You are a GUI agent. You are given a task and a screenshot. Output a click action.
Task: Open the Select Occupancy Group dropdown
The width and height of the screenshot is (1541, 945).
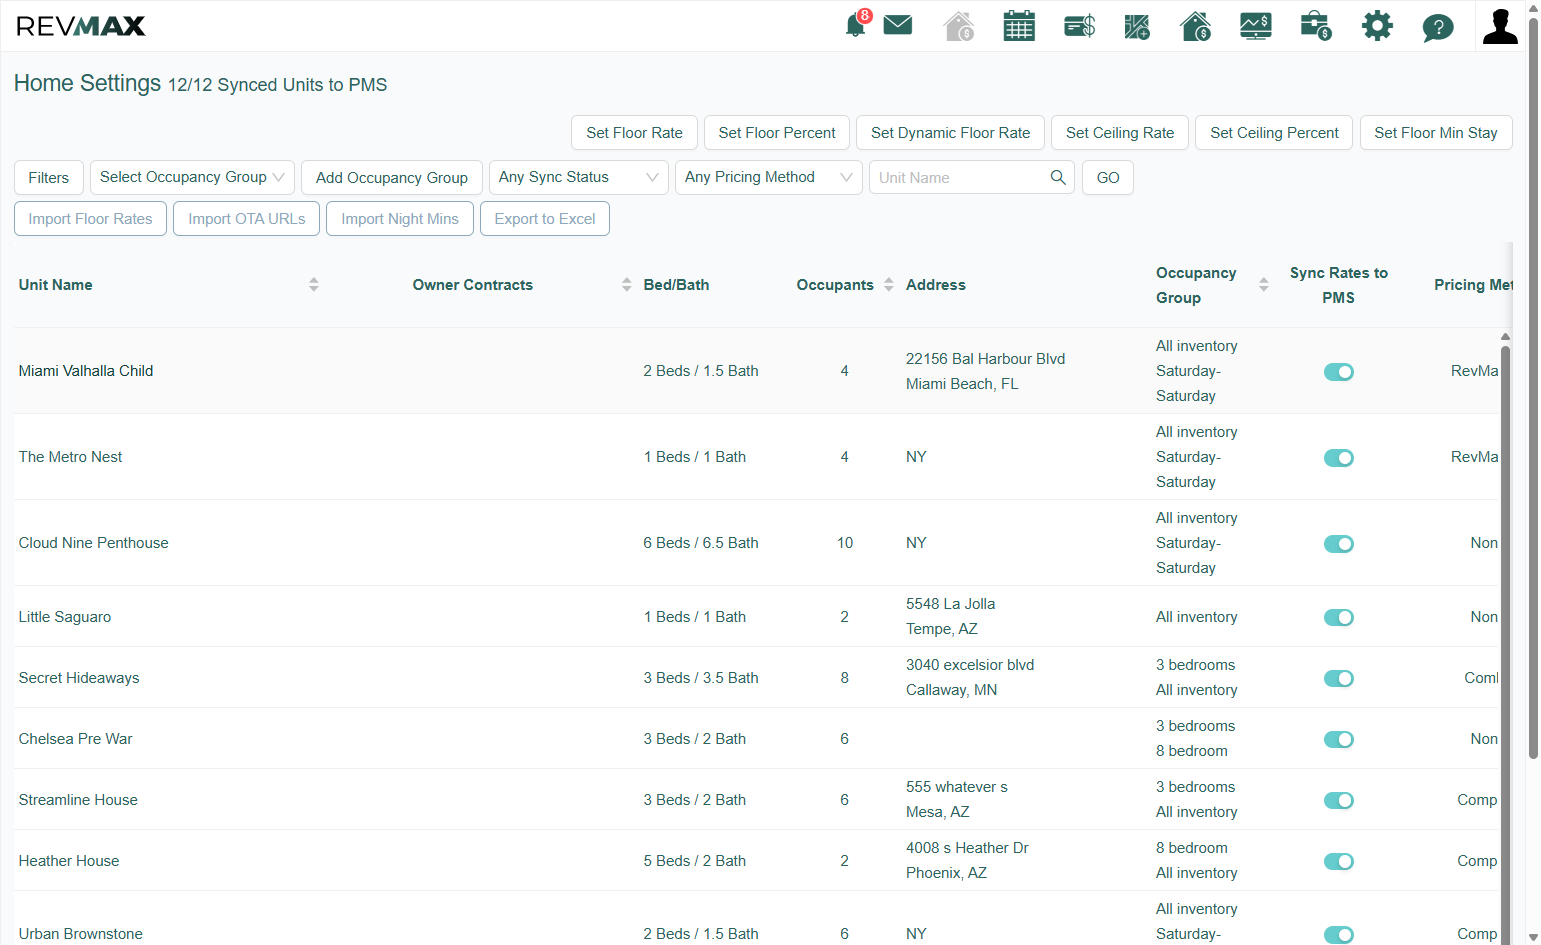coord(192,177)
